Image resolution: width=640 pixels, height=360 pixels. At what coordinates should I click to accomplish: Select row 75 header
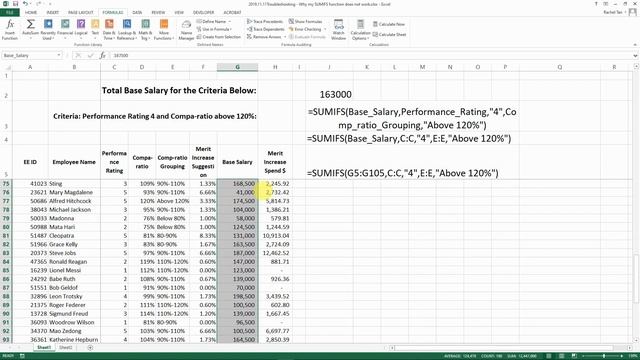(6, 184)
